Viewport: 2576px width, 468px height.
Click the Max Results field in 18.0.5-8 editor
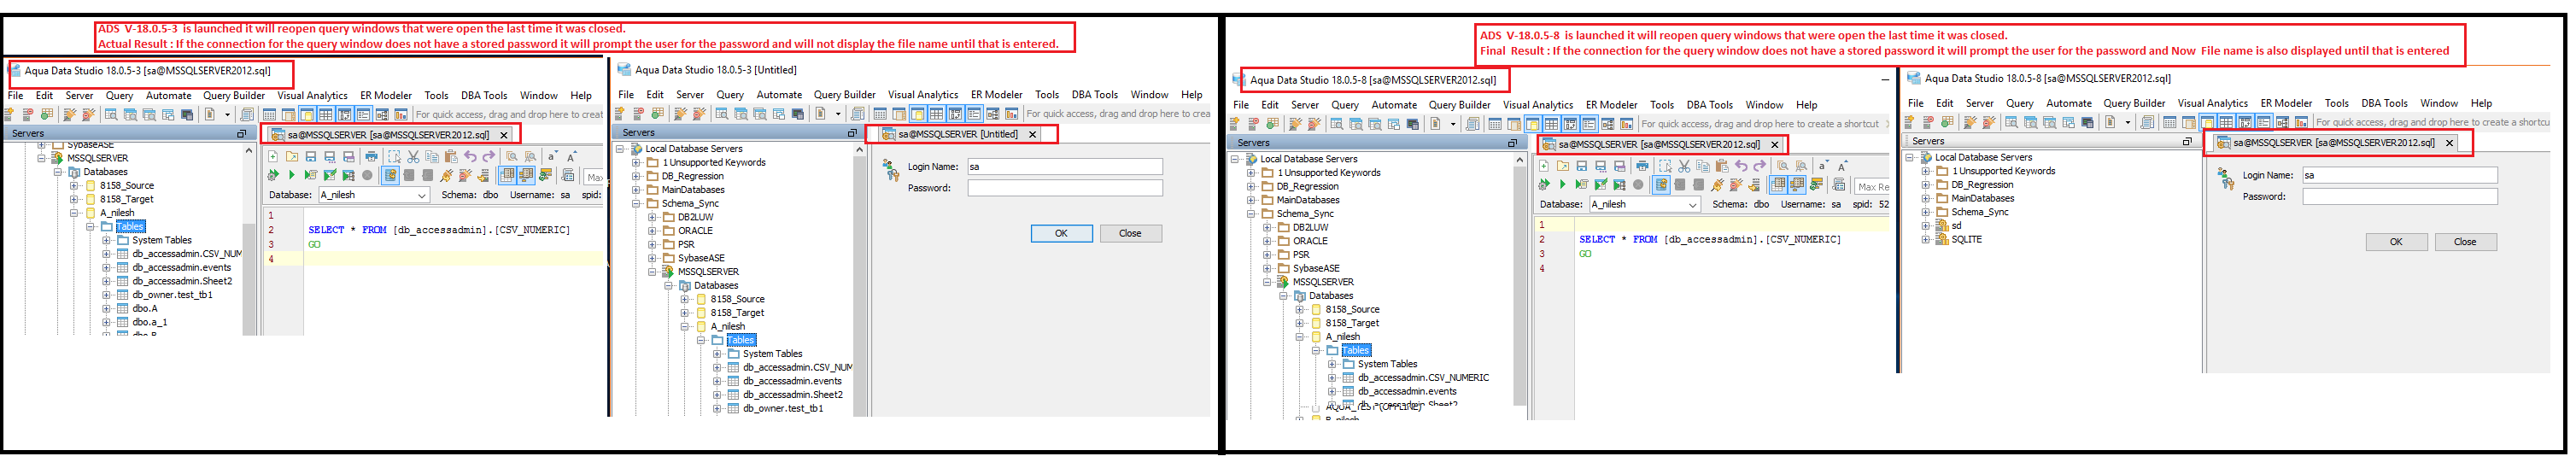pyautogui.click(x=1872, y=187)
